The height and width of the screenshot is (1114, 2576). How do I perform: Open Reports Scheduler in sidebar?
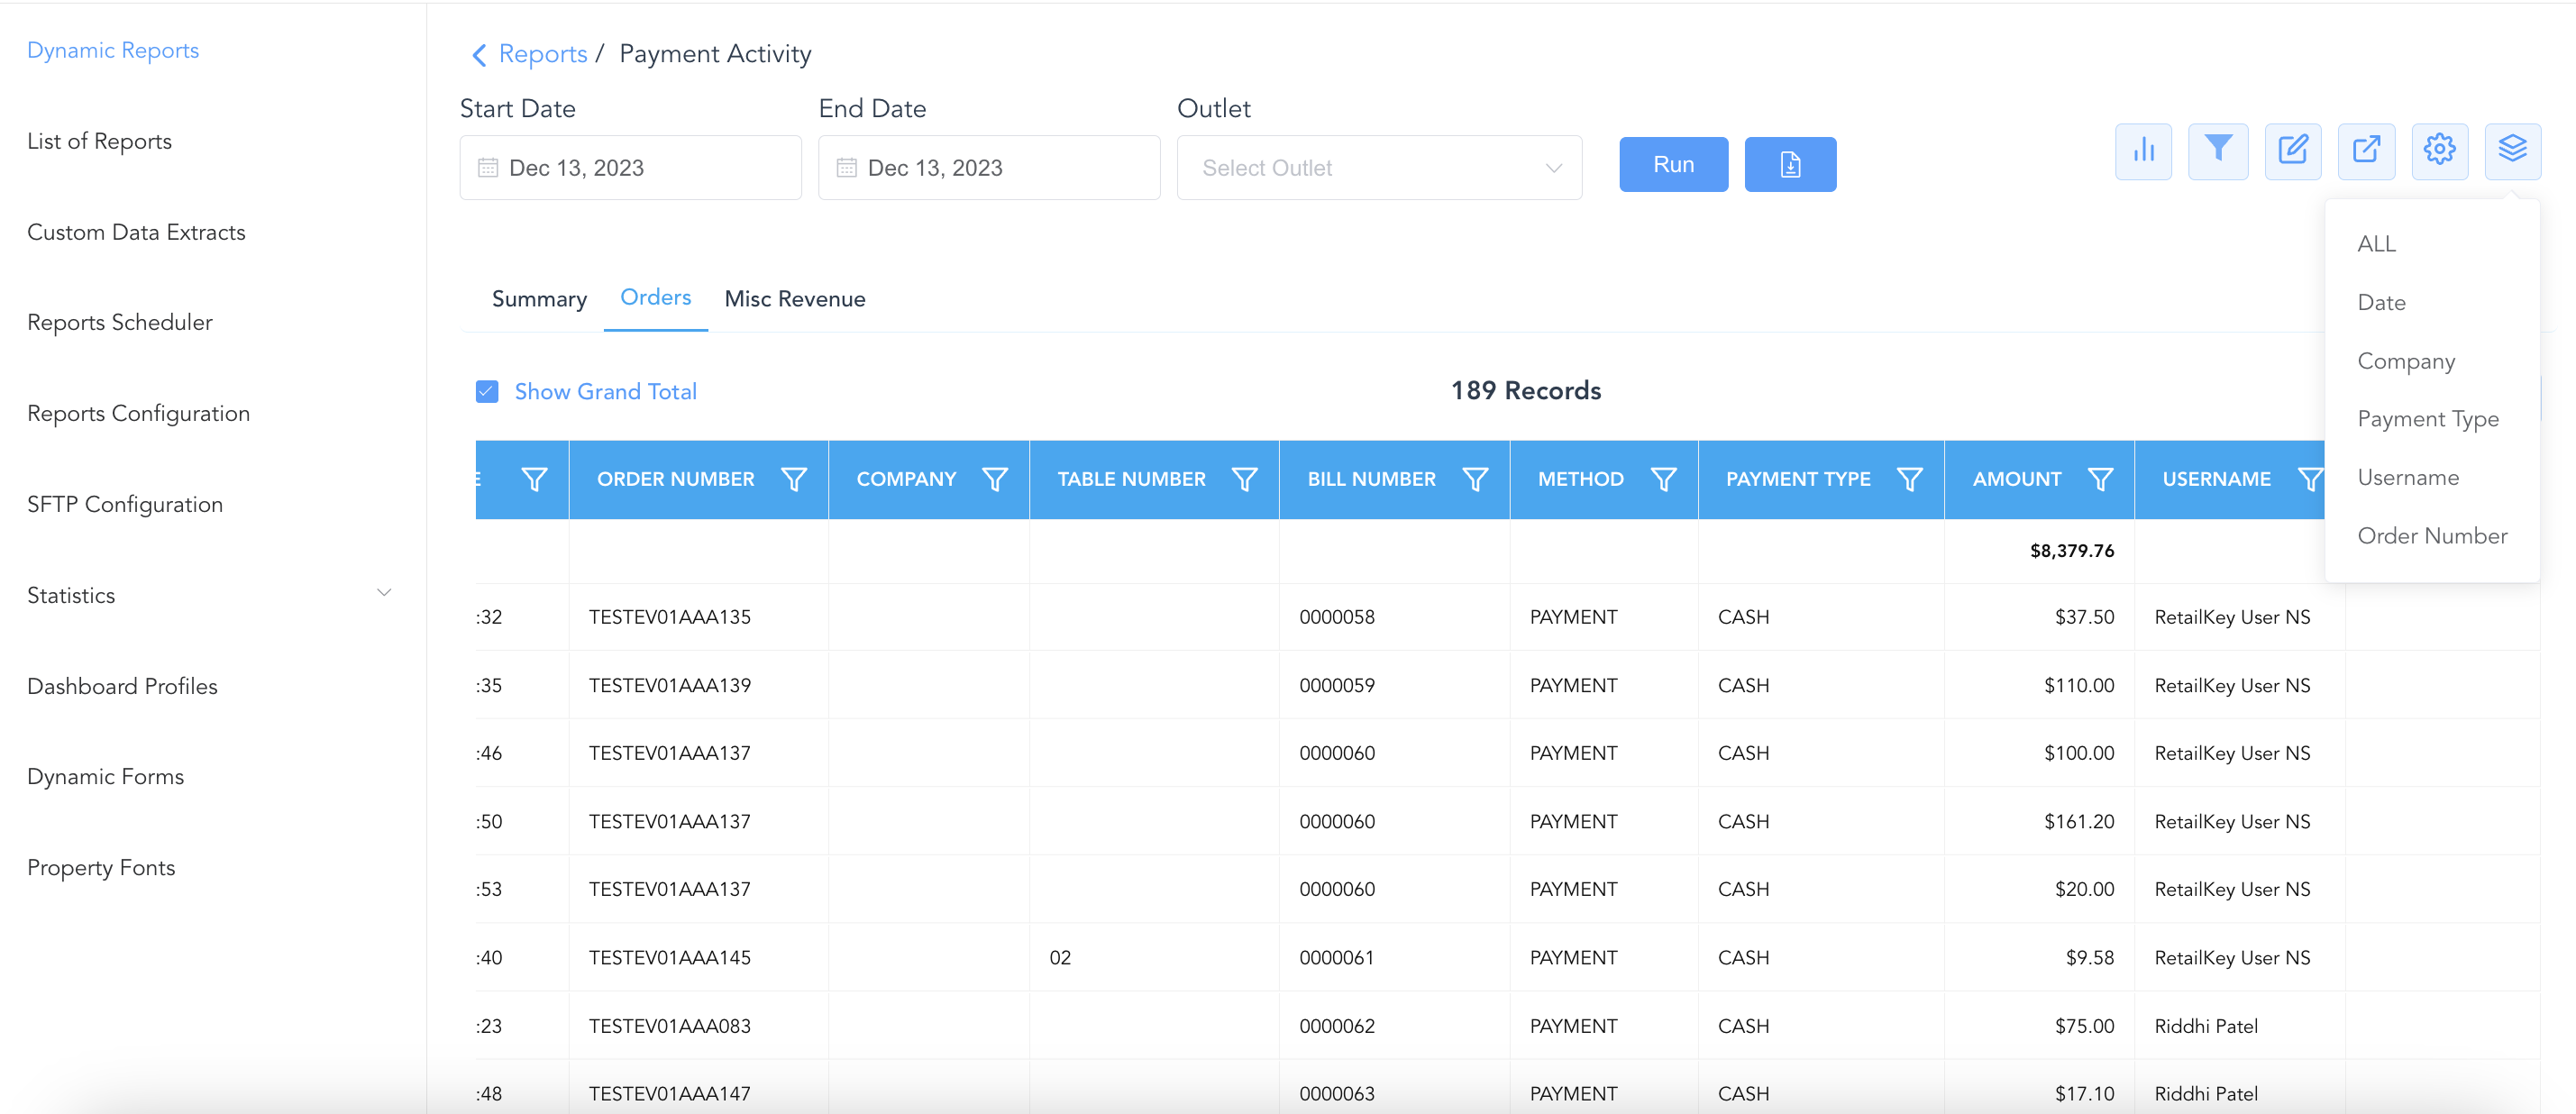pyautogui.click(x=120, y=322)
